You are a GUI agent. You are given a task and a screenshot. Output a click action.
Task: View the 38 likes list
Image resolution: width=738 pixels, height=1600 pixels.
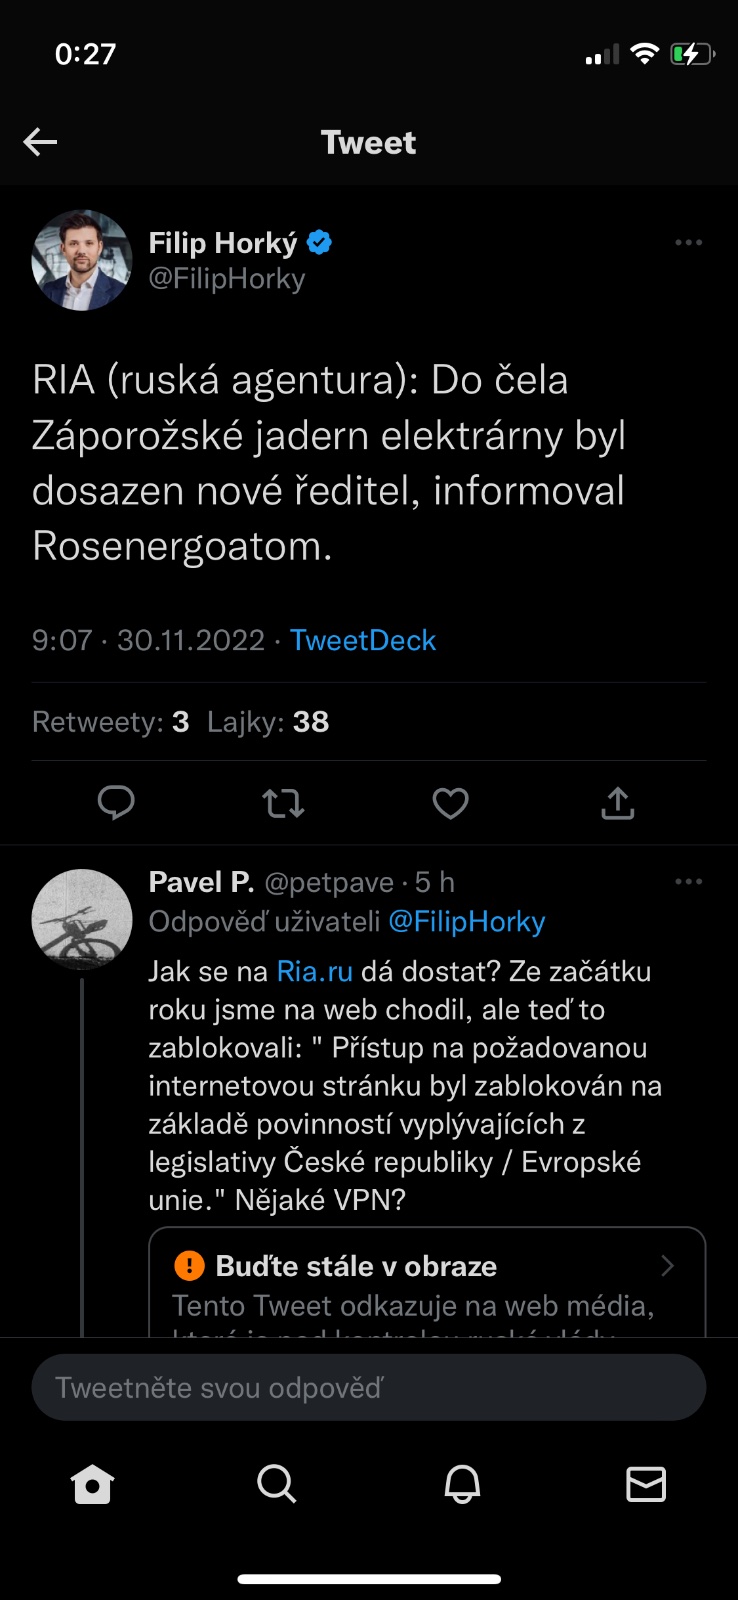click(x=268, y=722)
